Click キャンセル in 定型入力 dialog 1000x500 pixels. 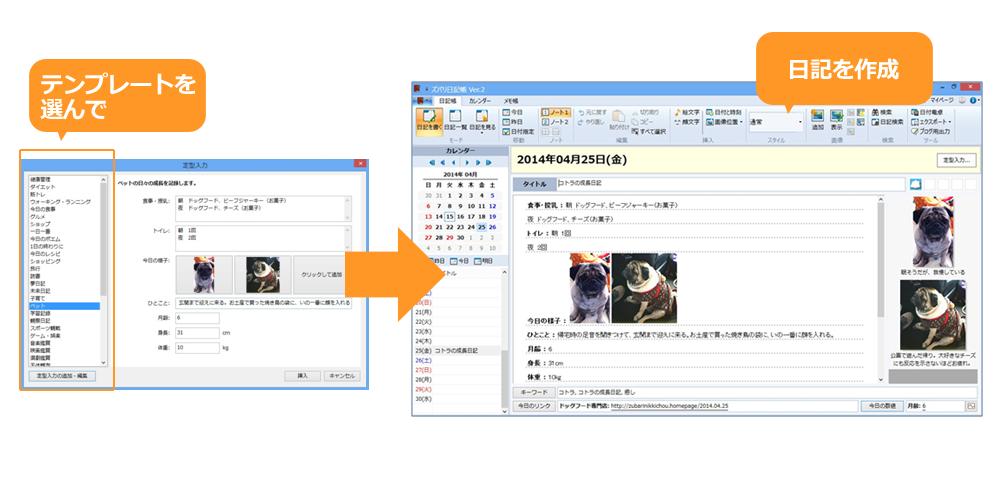[x=342, y=376]
